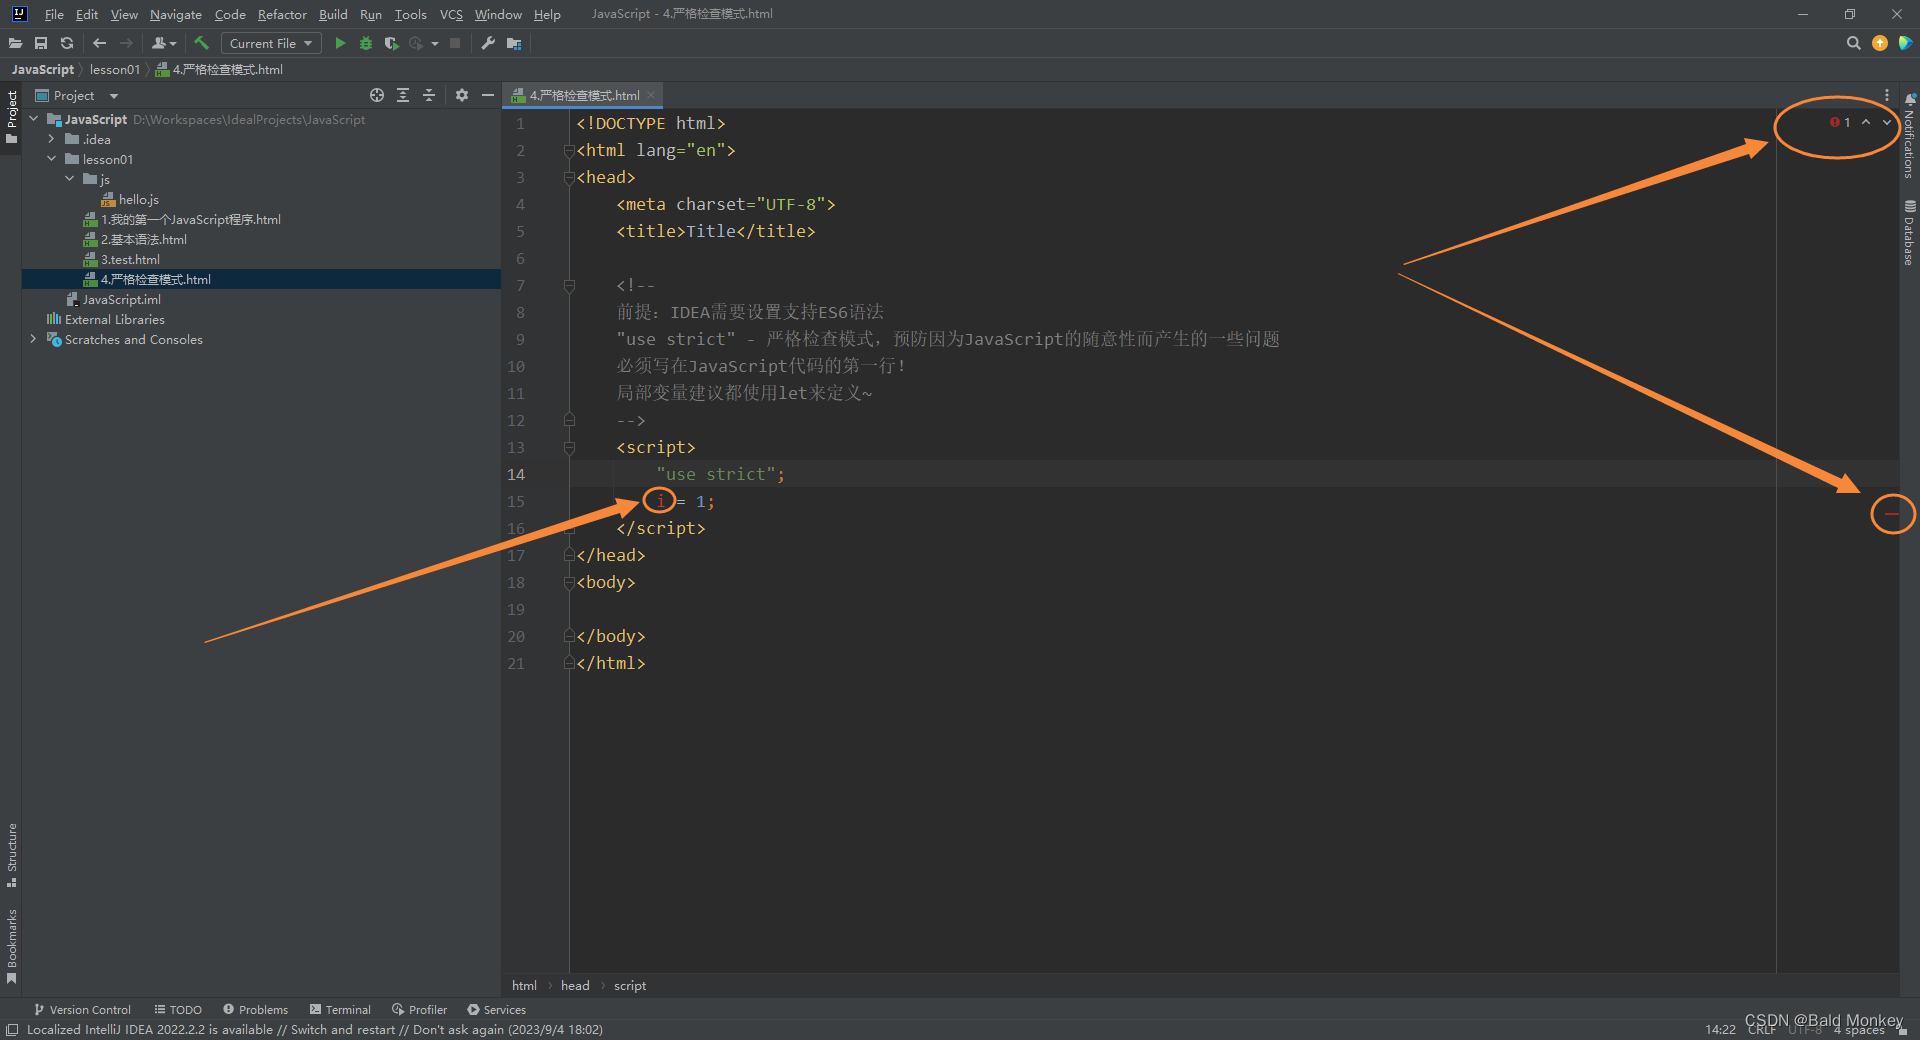Select 2.基本语法.html file
1920x1040 pixels.
(135, 239)
